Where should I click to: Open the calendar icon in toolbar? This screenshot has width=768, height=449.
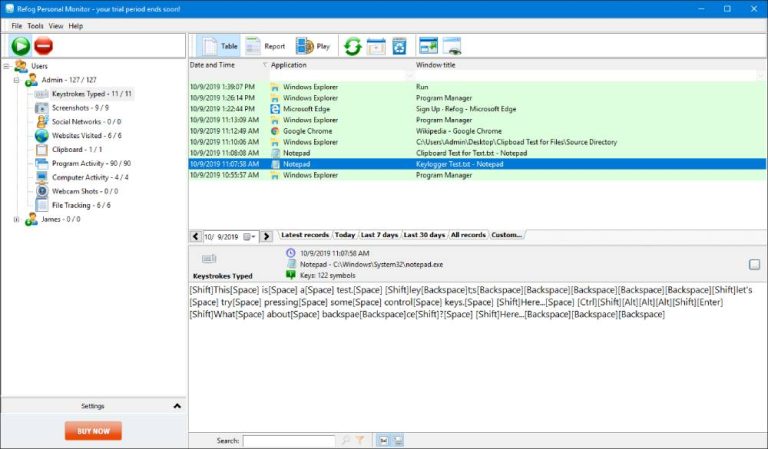point(376,47)
